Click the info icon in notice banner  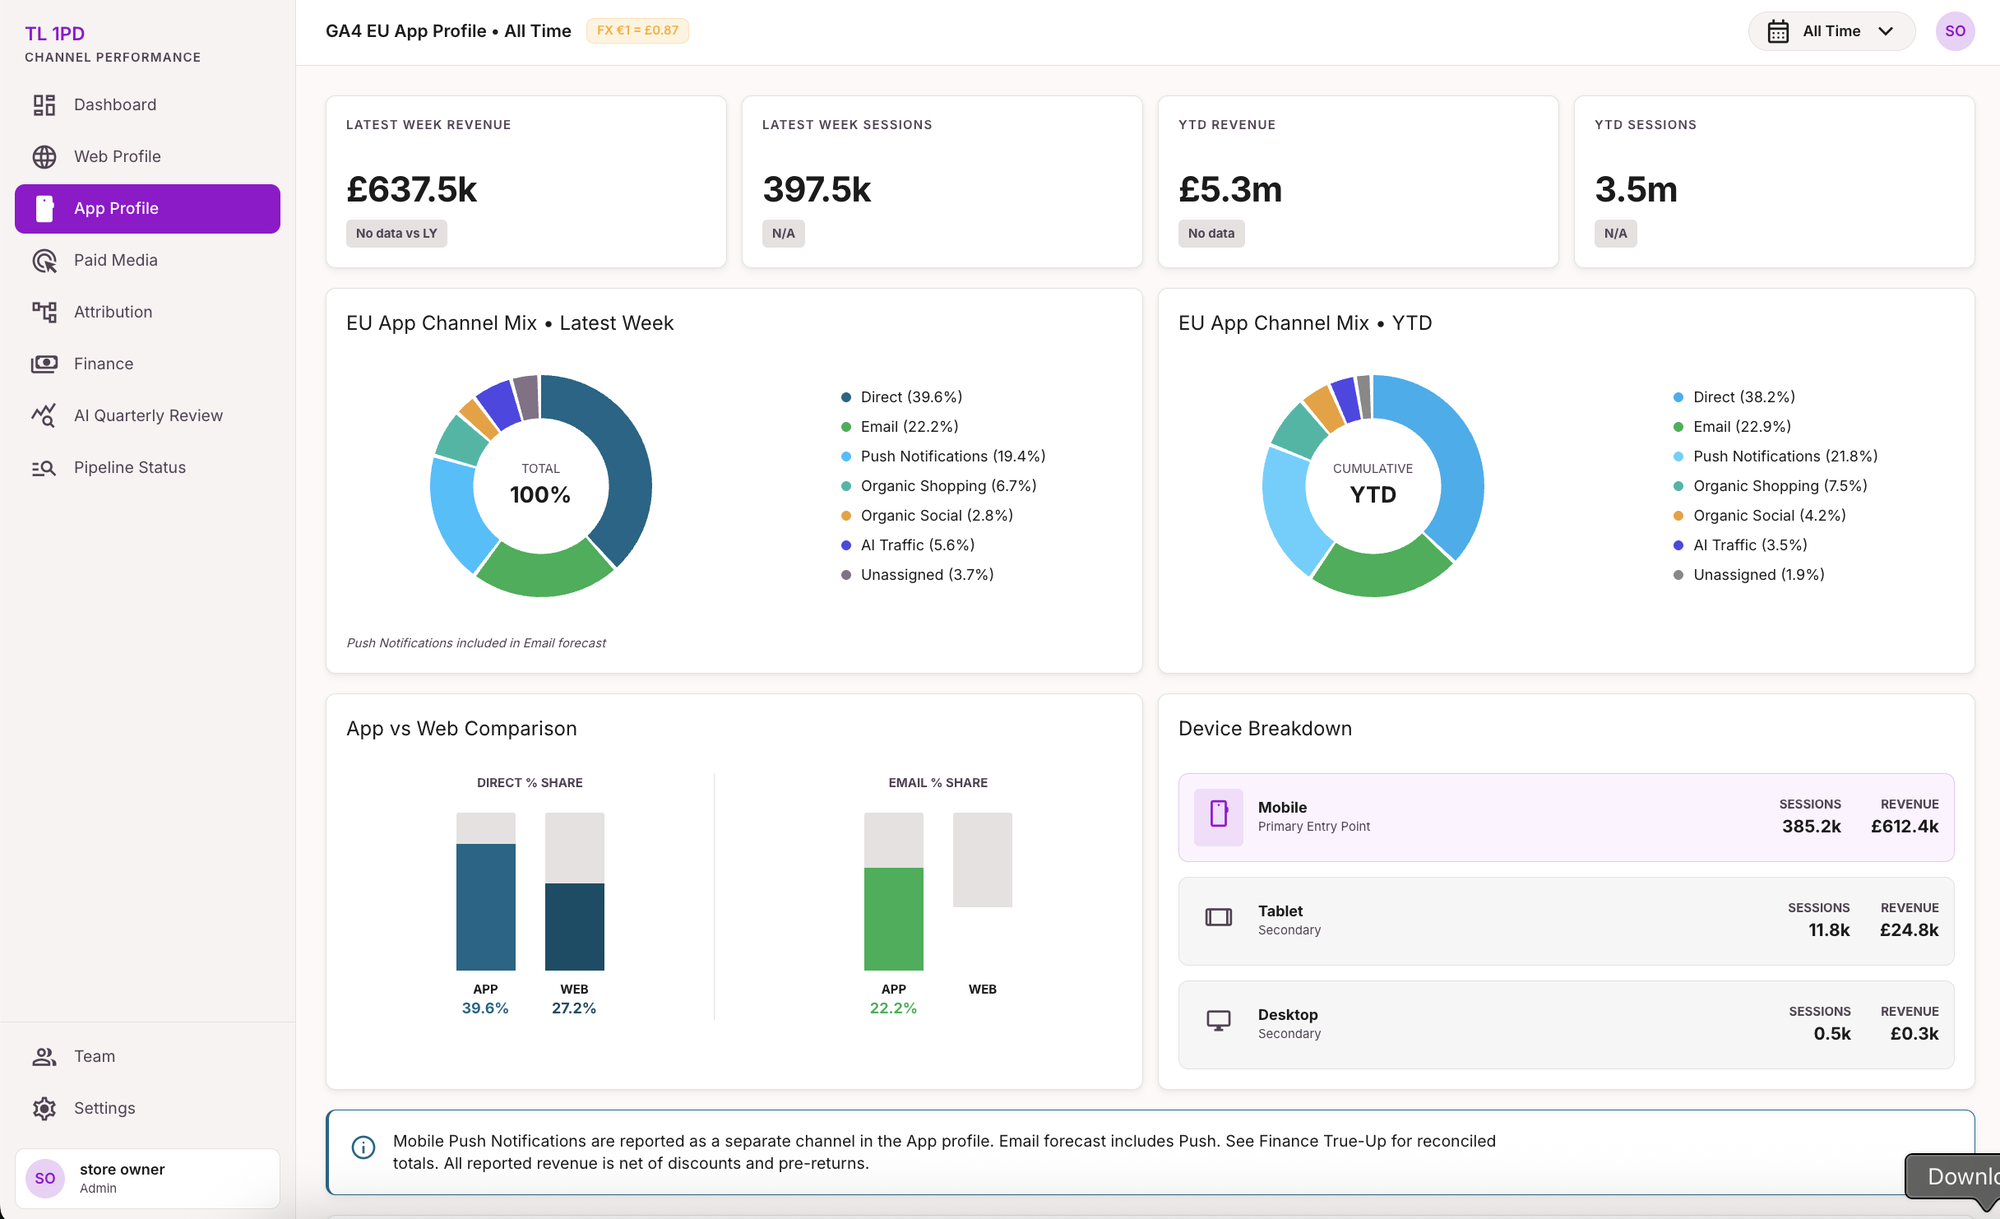(364, 1147)
